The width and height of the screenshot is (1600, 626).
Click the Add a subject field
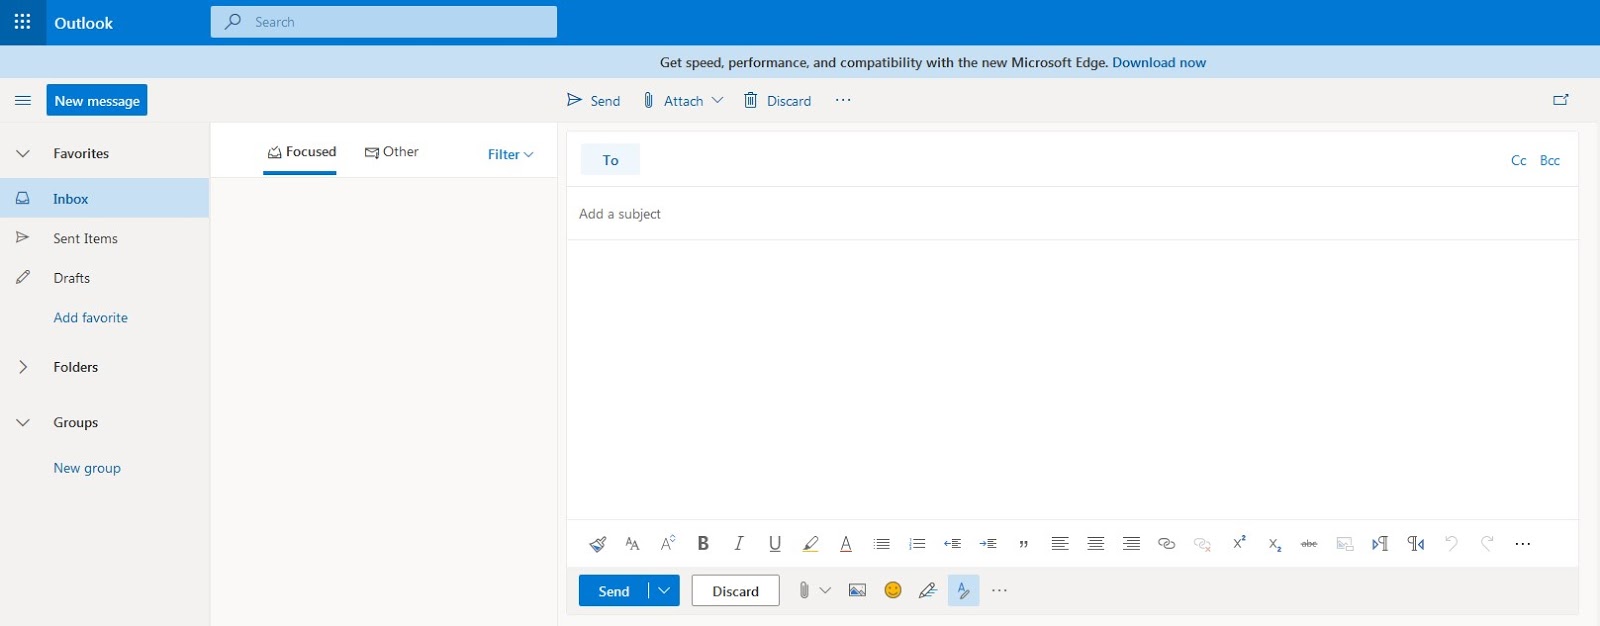pyautogui.click(x=1072, y=214)
